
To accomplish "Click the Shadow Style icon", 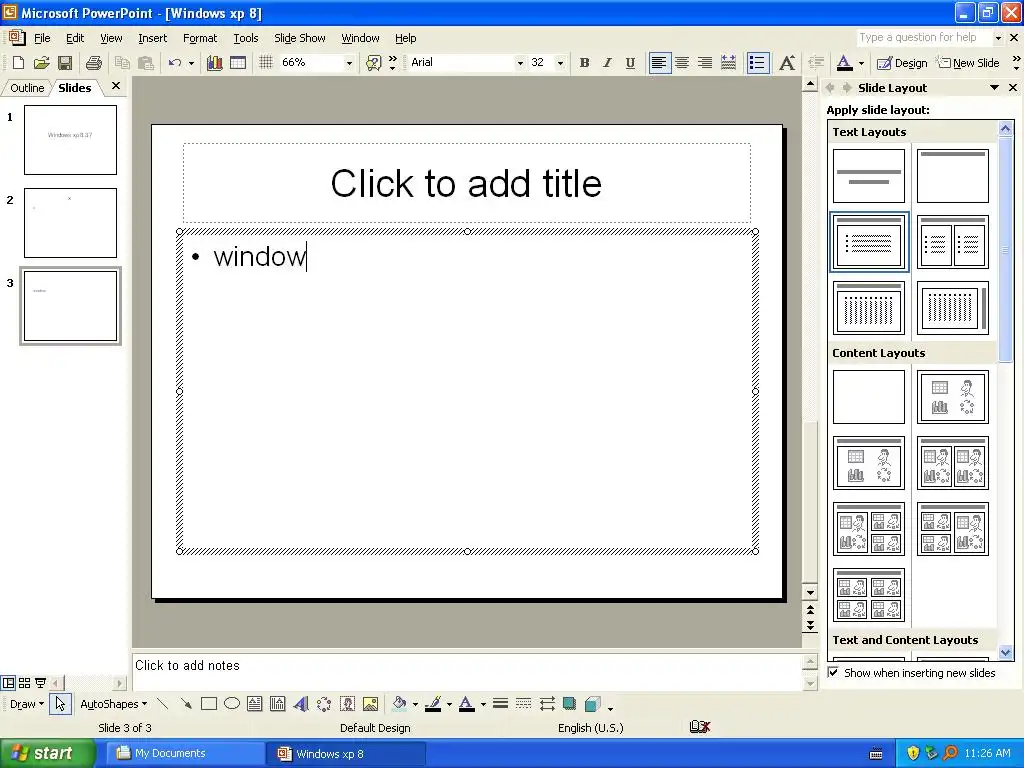I will click(569, 703).
